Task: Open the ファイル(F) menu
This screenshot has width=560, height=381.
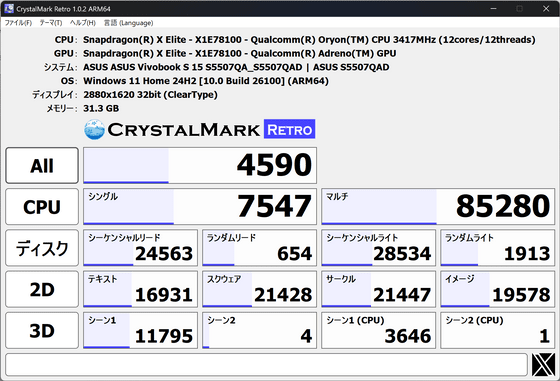Action: [x=18, y=23]
